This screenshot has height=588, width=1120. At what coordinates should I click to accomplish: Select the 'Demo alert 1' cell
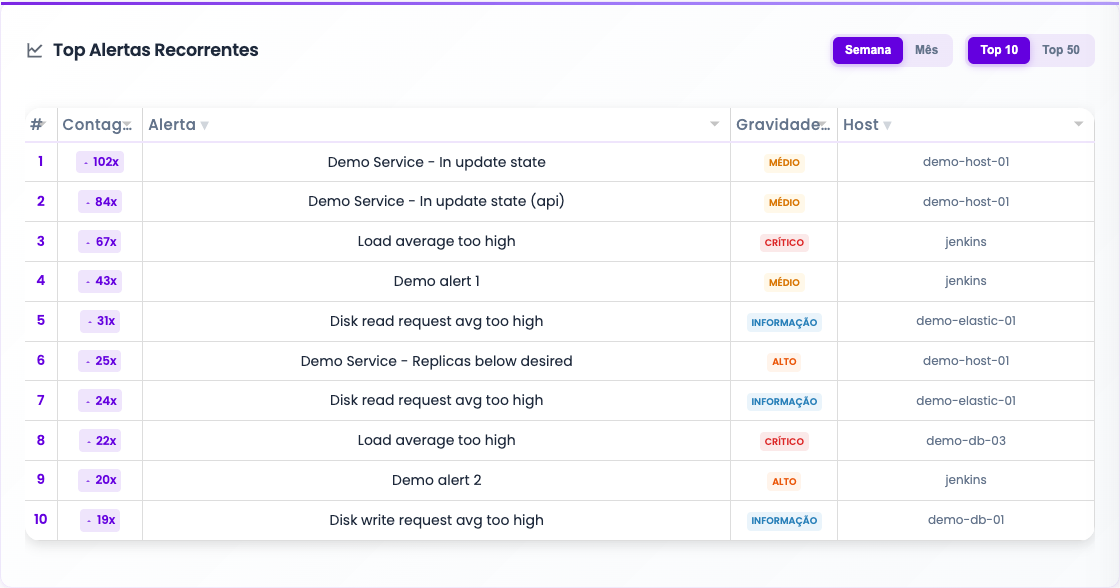coord(436,281)
